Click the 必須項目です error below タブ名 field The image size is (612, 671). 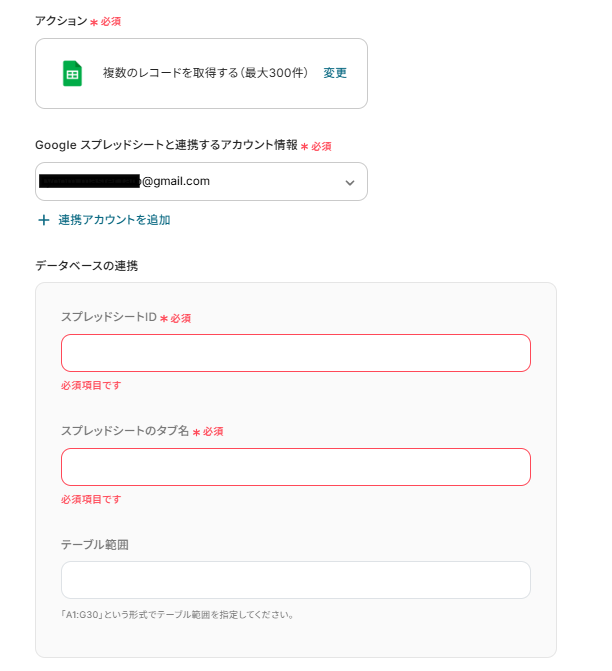tap(91, 499)
